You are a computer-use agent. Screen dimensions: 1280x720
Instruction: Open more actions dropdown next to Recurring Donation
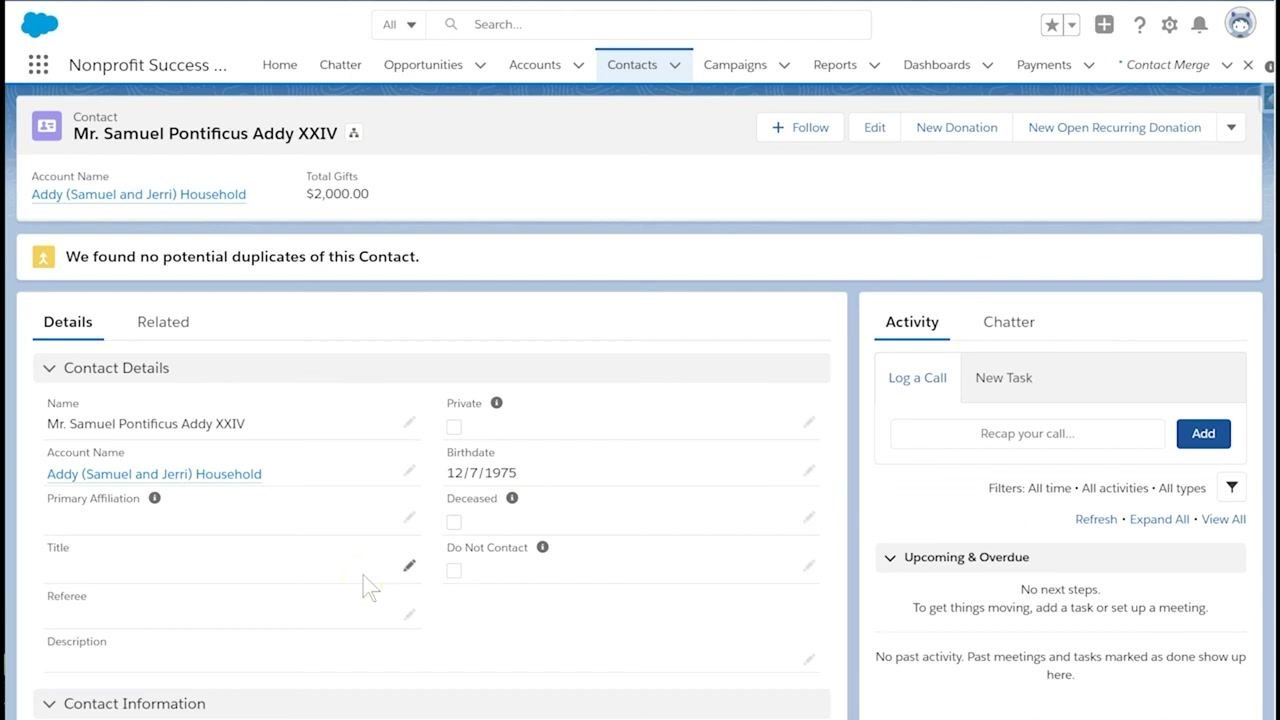coord(1231,127)
